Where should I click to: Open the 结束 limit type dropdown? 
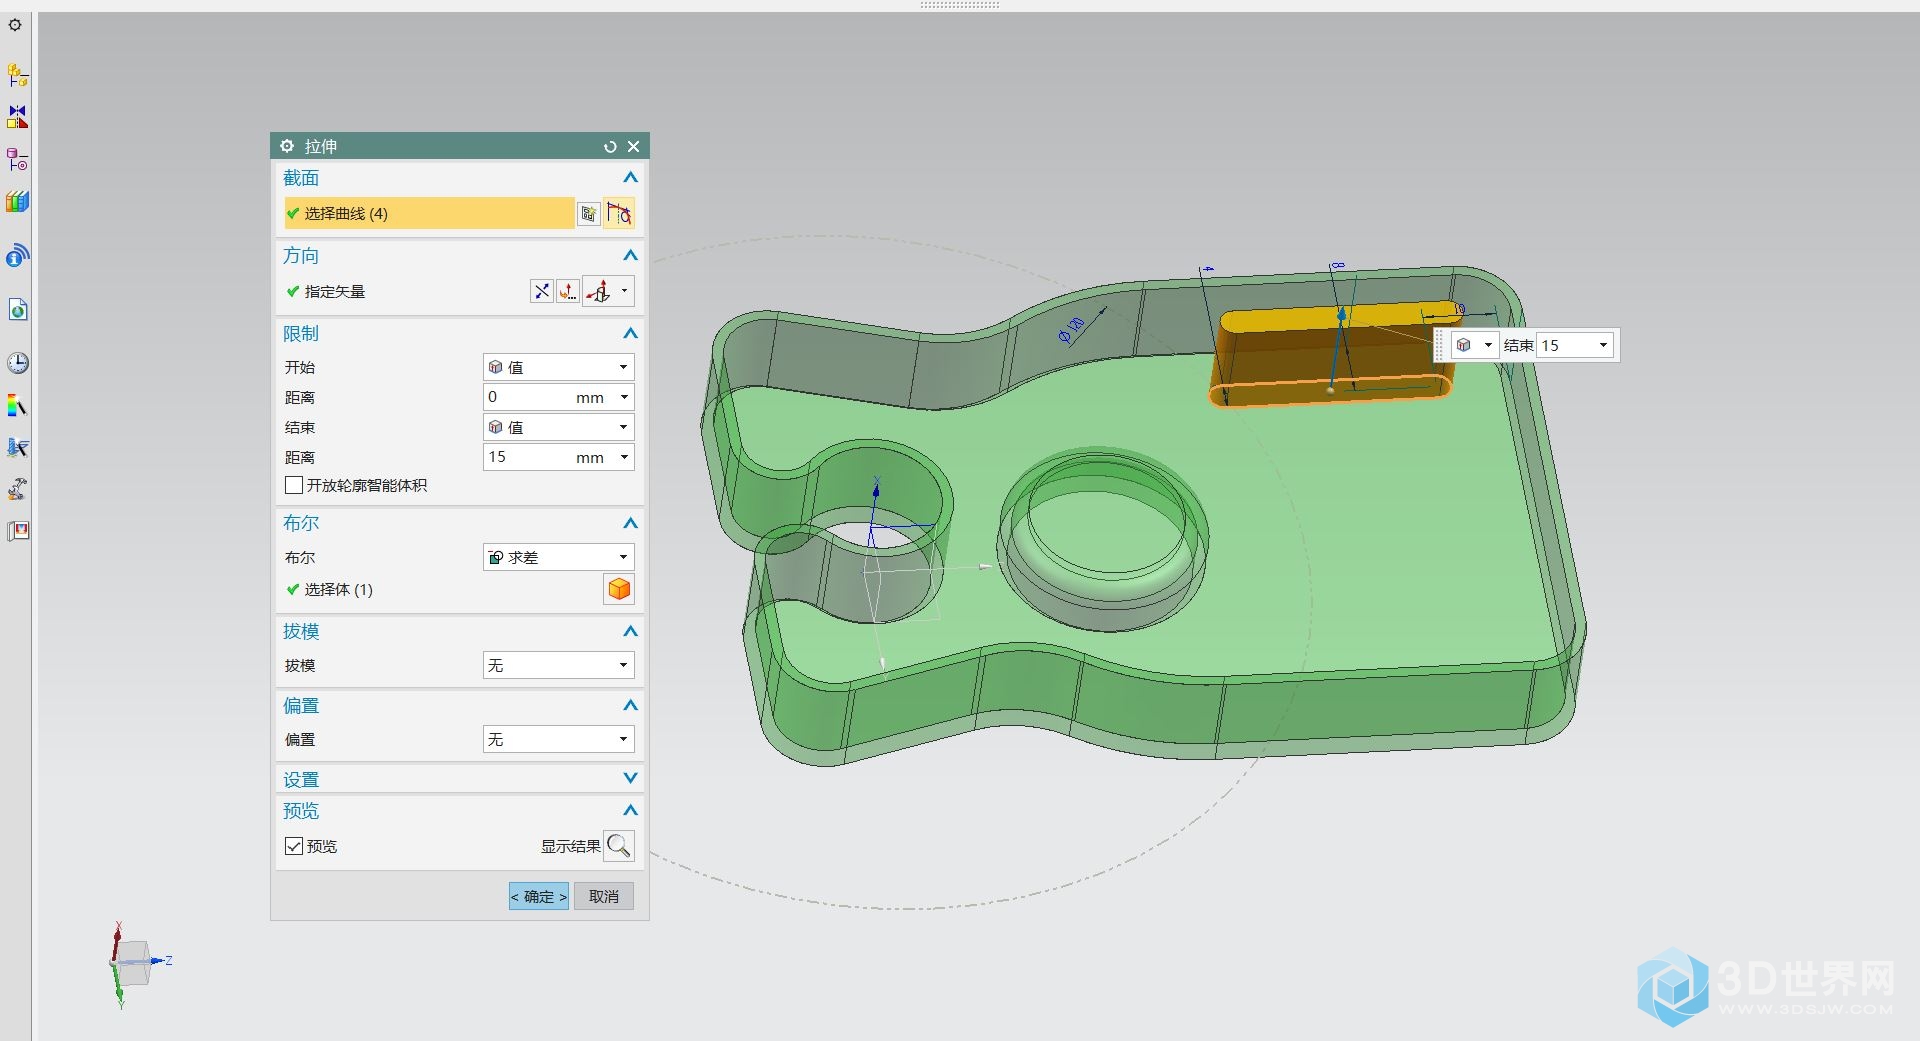pyautogui.click(x=558, y=427)
